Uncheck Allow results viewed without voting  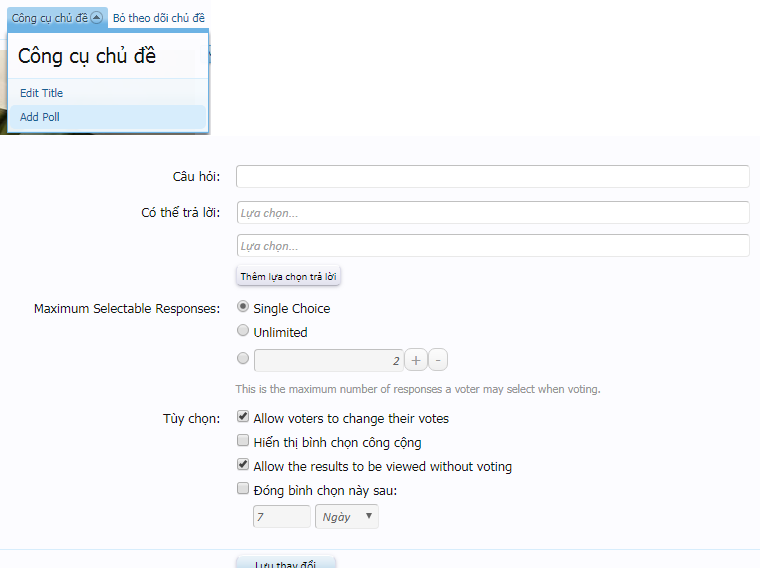(x=243, y=465)
